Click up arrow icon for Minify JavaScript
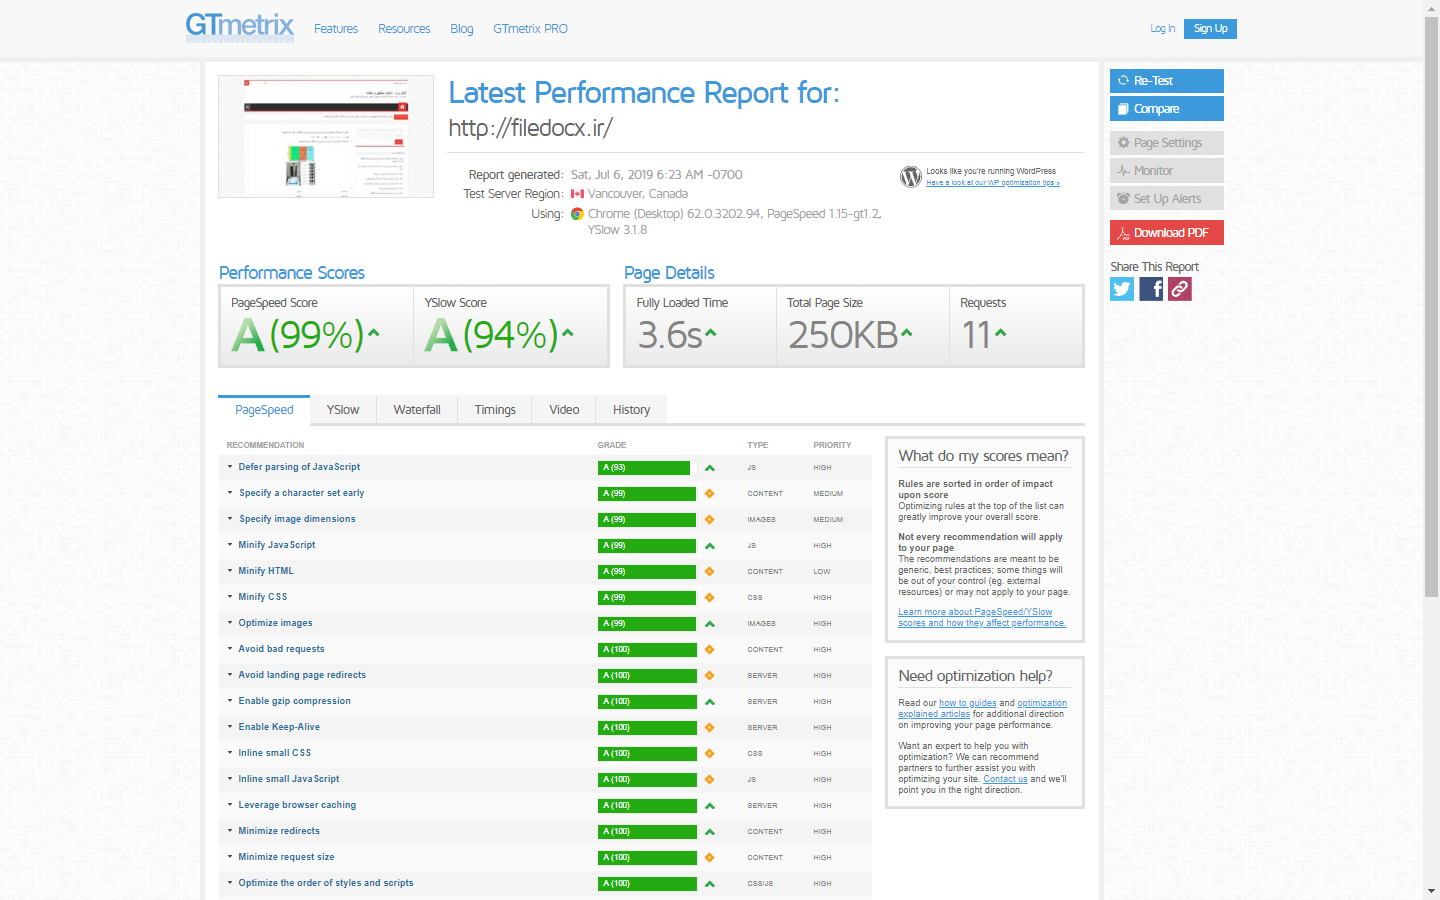 pyautogui.click(x=710, y=546)
